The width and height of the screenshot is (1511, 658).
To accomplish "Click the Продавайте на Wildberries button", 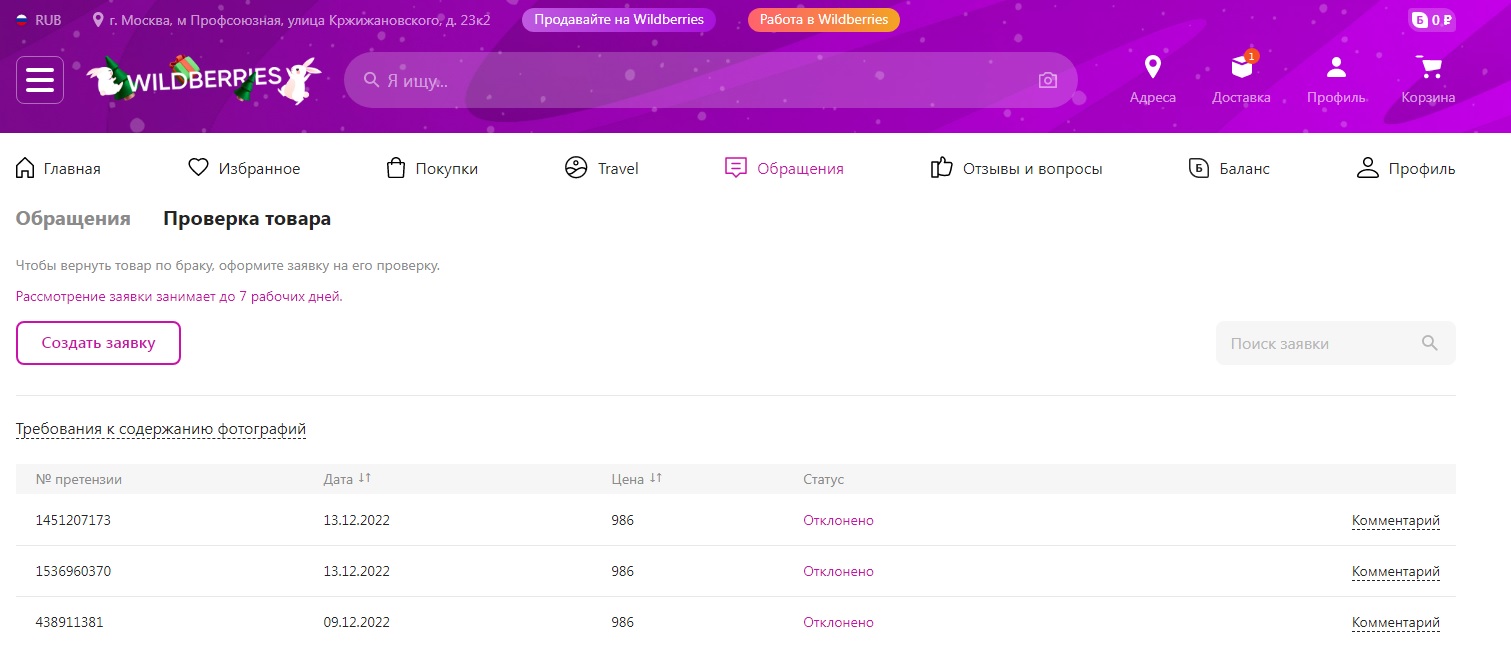I will [618, 20].
